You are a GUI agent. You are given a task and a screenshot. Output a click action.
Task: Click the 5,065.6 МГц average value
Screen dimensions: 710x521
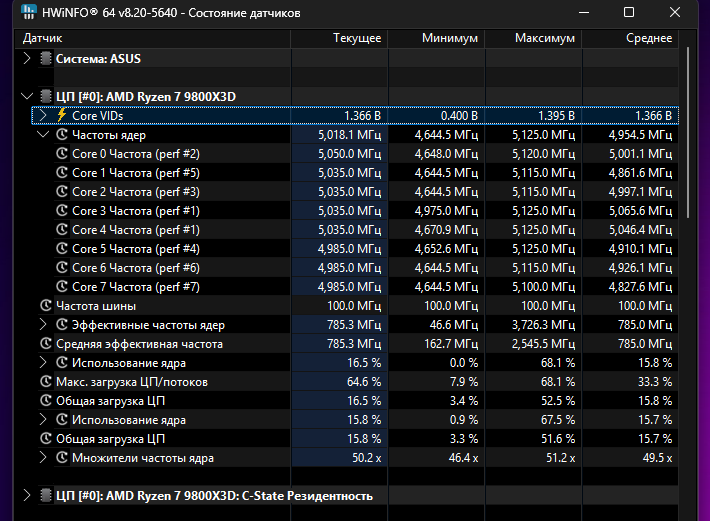(640, 211)
